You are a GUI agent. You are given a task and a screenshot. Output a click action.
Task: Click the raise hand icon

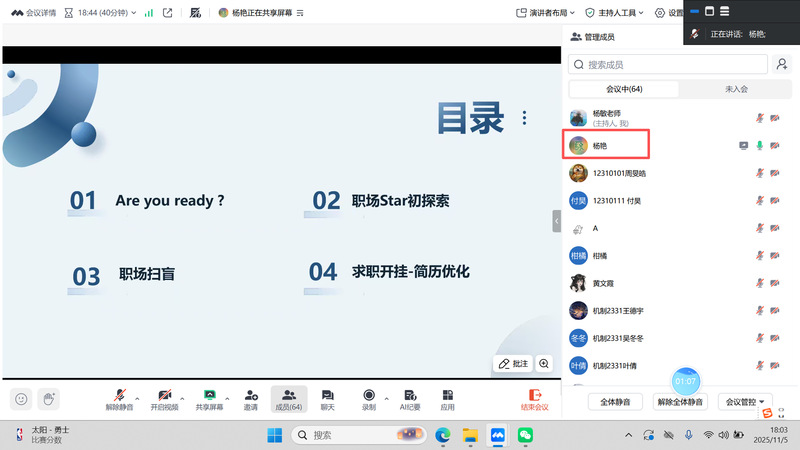(47, 399)
